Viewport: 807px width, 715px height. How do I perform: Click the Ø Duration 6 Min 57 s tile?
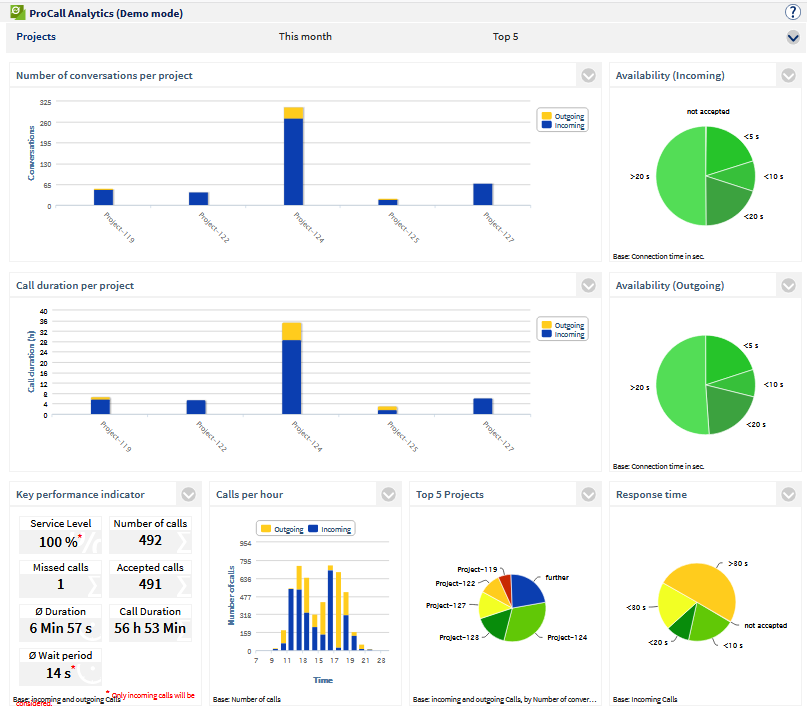click(61, 623)
